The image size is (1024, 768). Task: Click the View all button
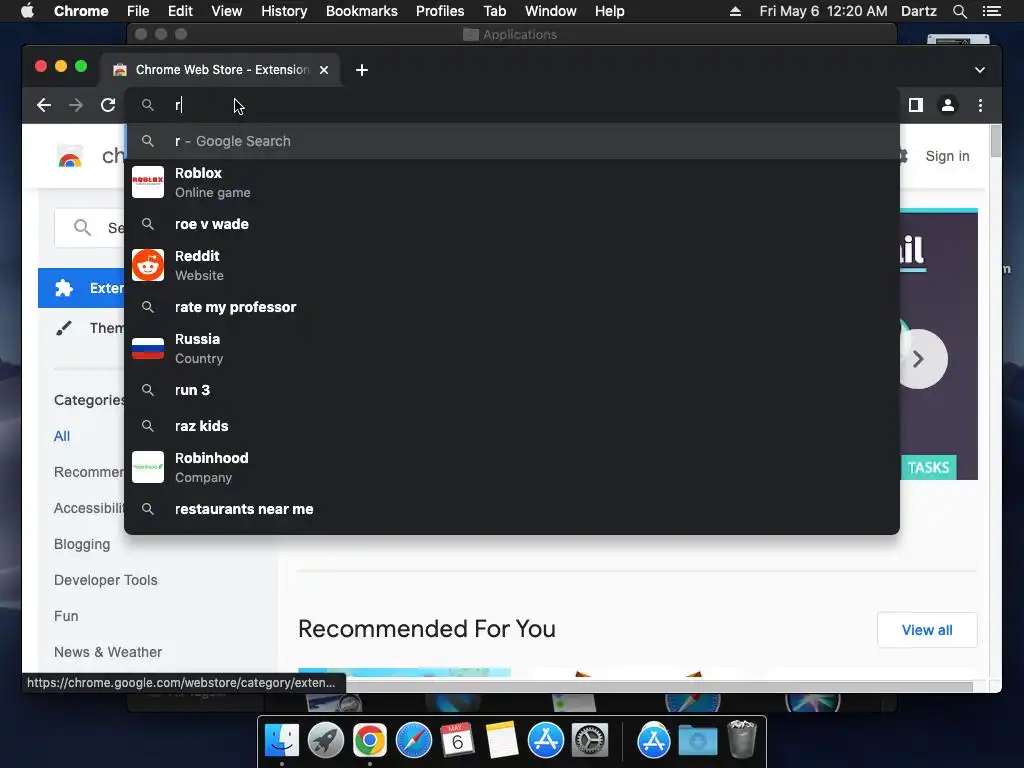927,630
